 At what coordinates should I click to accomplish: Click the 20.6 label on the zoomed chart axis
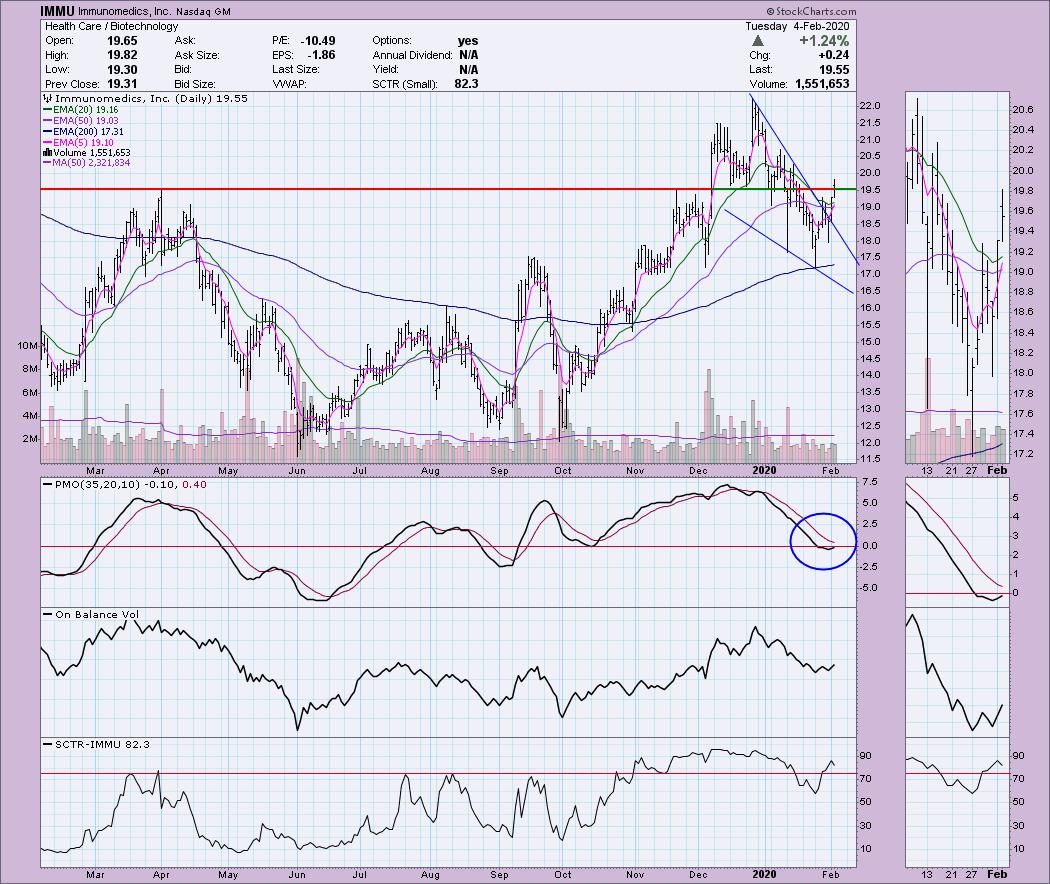(x=1024, y=109)
